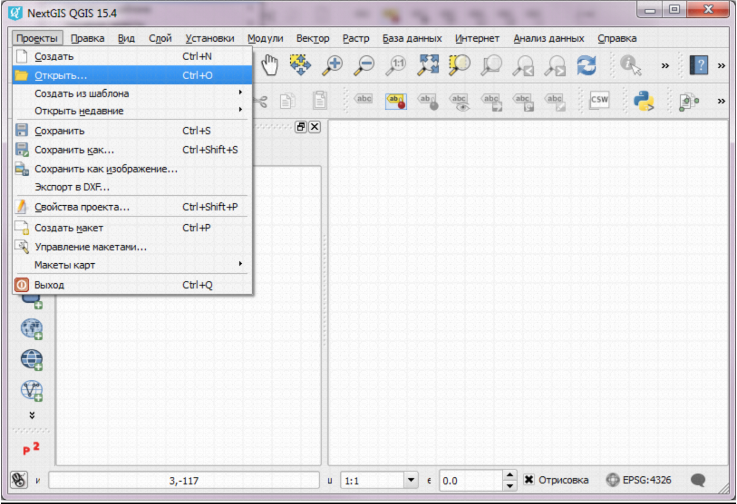Select Экспорт в DXF… entry
The image size is (737, 504).
point(131,187)
